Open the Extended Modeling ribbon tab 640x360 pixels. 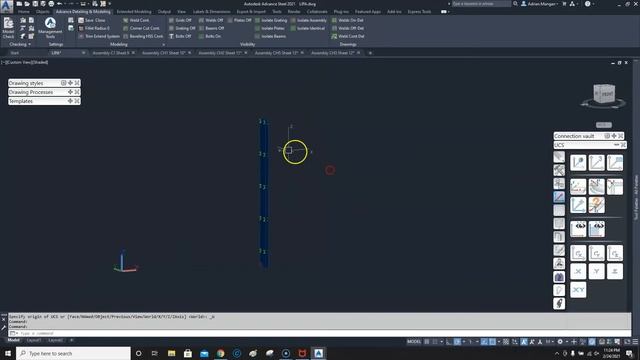[134, 11]
